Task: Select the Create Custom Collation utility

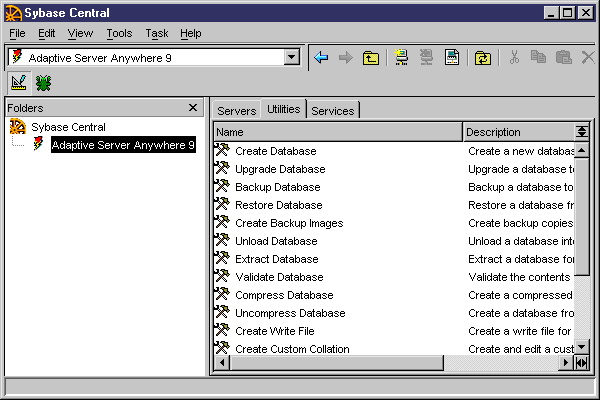Action: [x=292, y=349]
